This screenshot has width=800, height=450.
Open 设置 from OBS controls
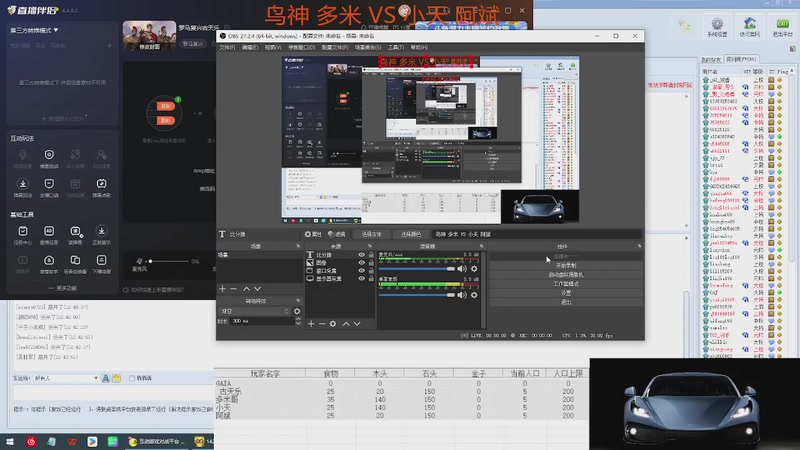point(566,293)
